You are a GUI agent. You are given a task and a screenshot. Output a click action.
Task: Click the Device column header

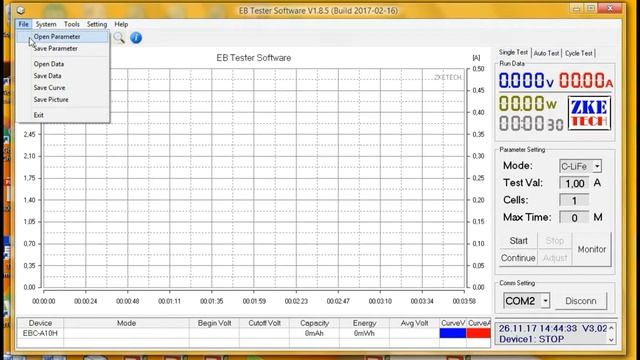[40, 323]
